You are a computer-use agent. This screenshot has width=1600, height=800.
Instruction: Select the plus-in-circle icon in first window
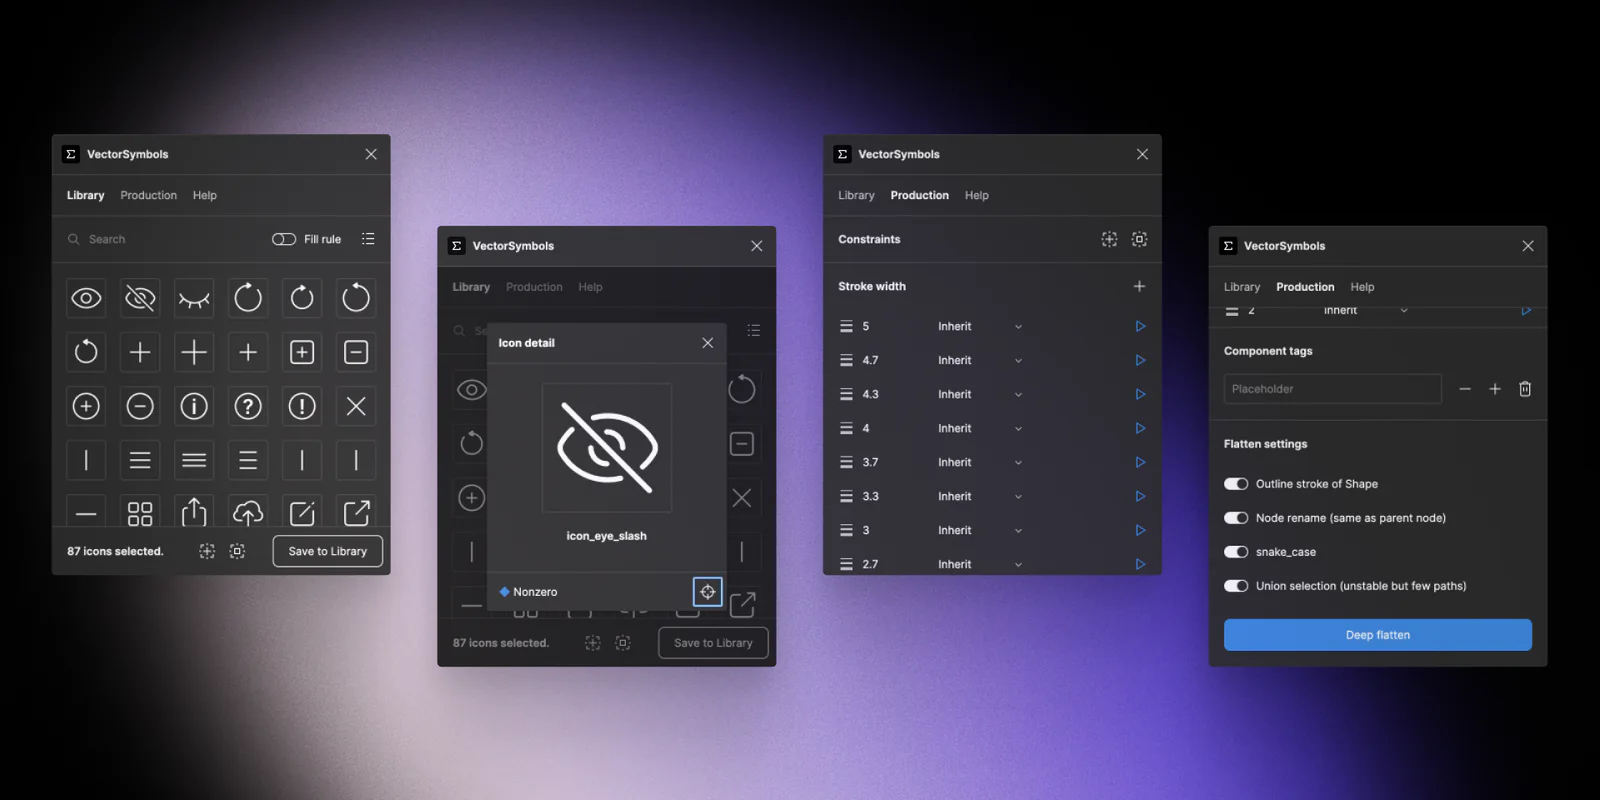coord(86,406)
